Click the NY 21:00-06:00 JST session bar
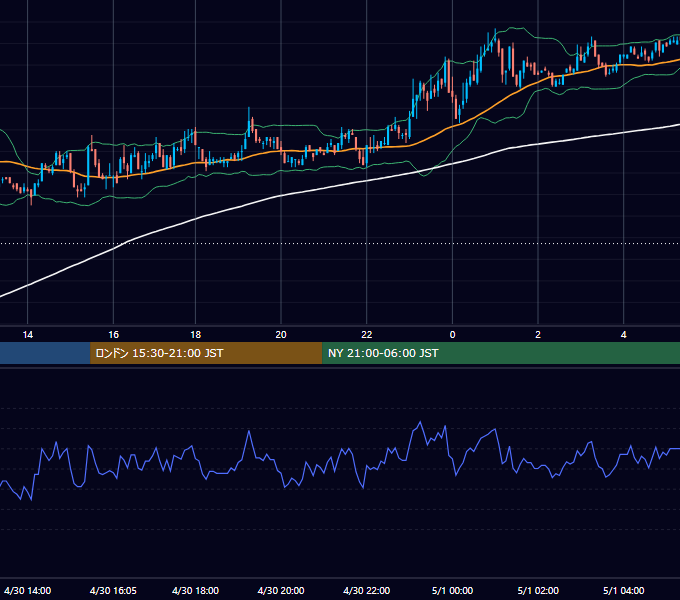680x600 pixels. pyautogui.click(x=501, y=353)
